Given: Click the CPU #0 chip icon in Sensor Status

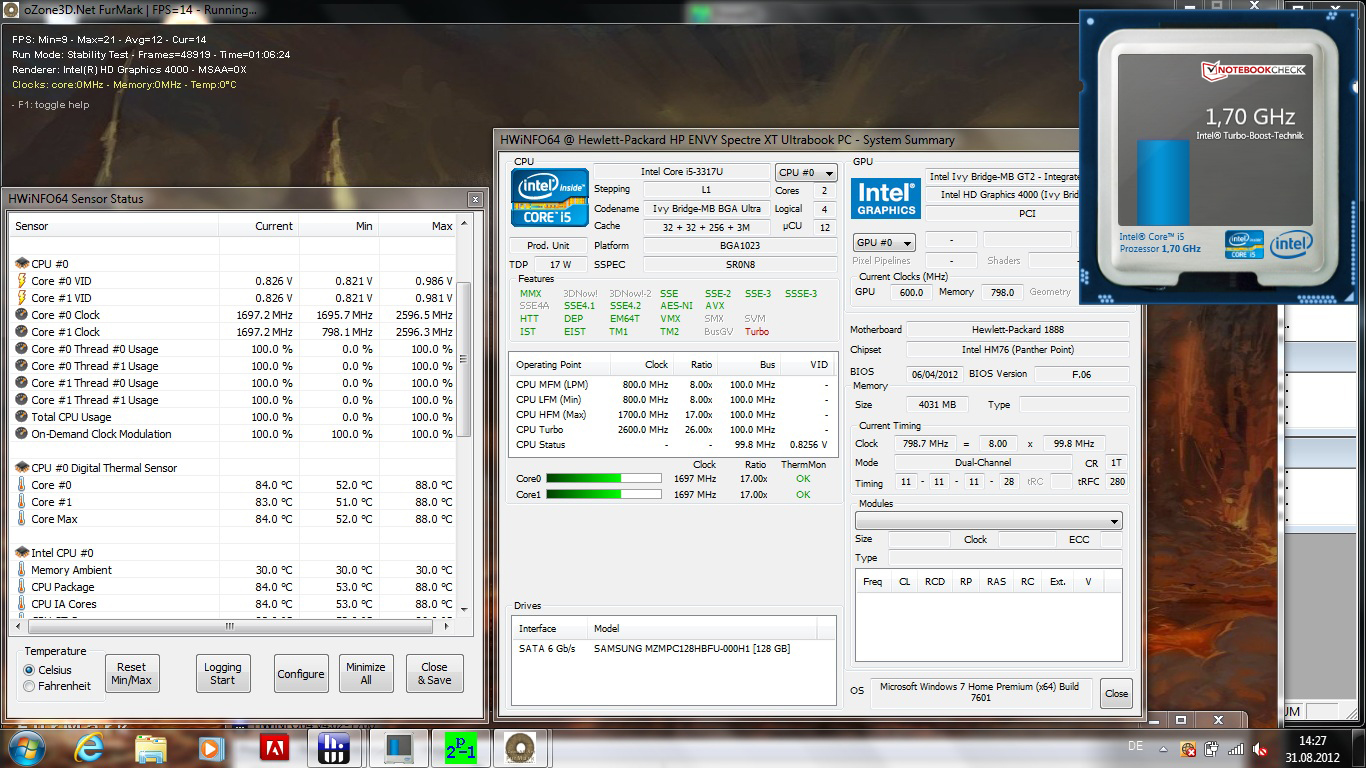Looking at the screenshot, I should click(22, 264).
